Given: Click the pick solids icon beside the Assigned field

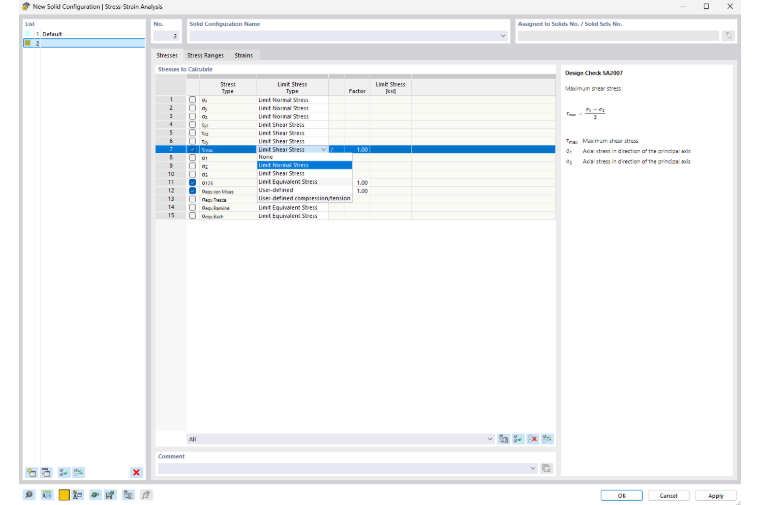Looking at the screenshot, I should [x=728, y=35].
